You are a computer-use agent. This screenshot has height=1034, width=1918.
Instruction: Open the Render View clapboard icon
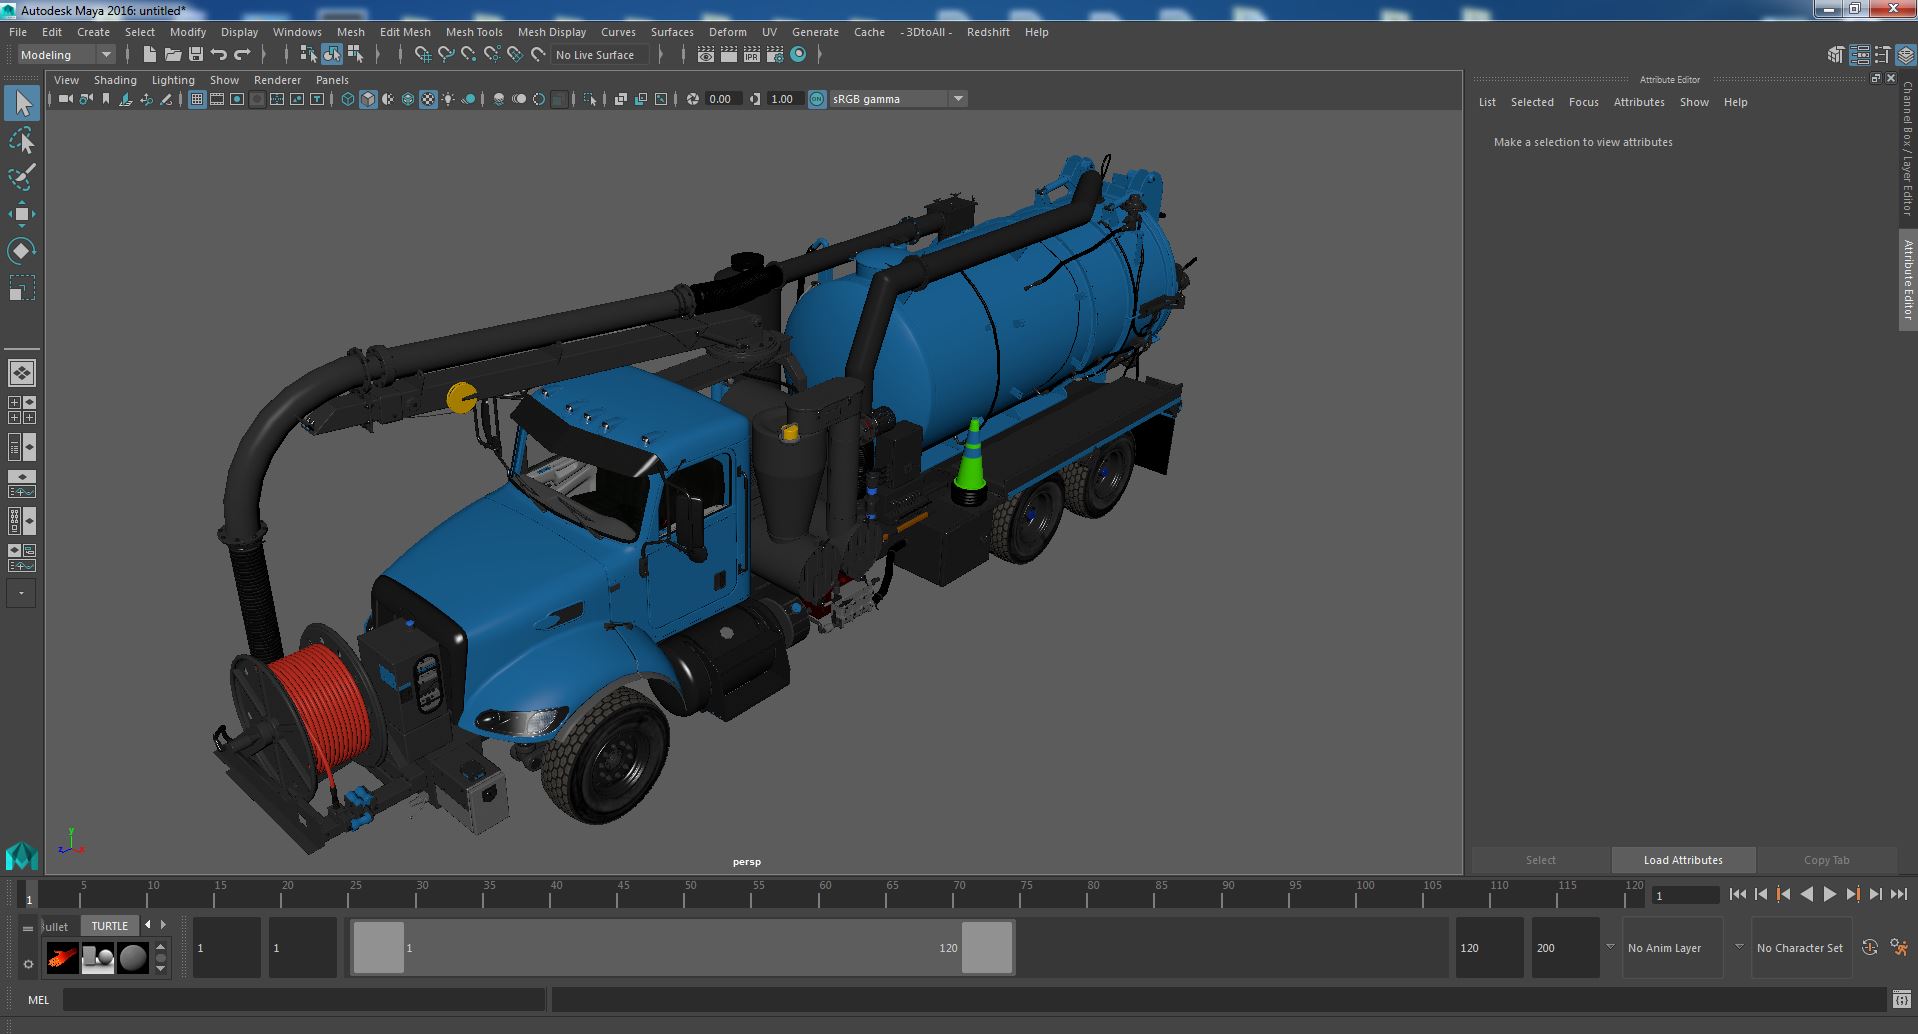pyautogui.click(x=706, y=55)
